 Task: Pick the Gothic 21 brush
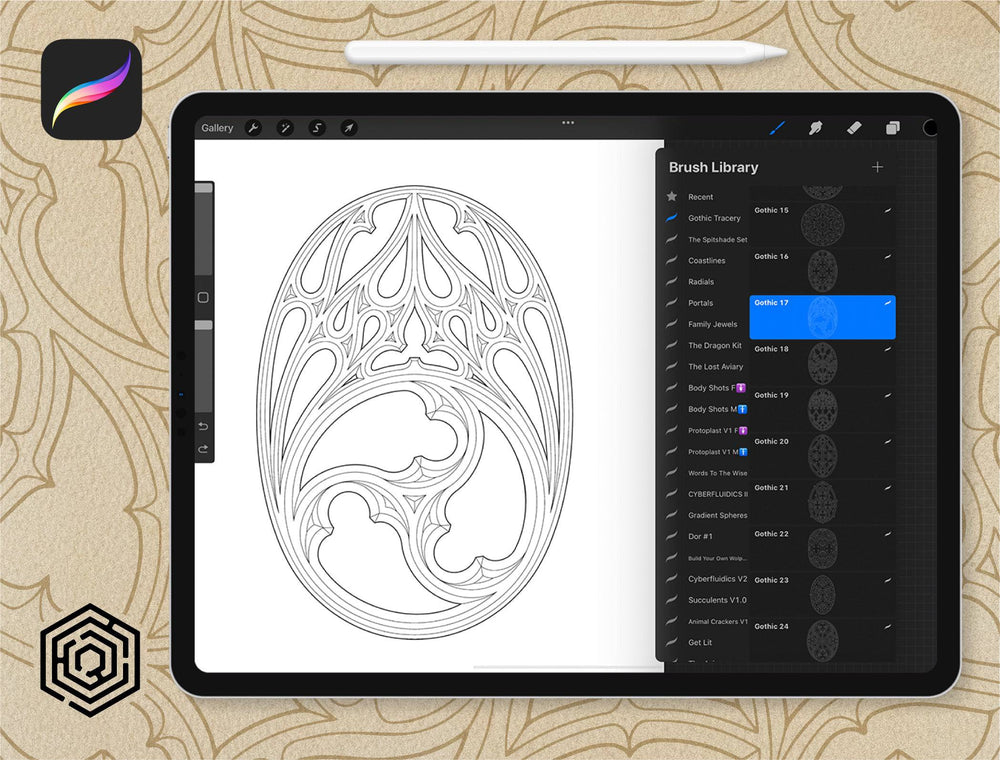[822, 501]
